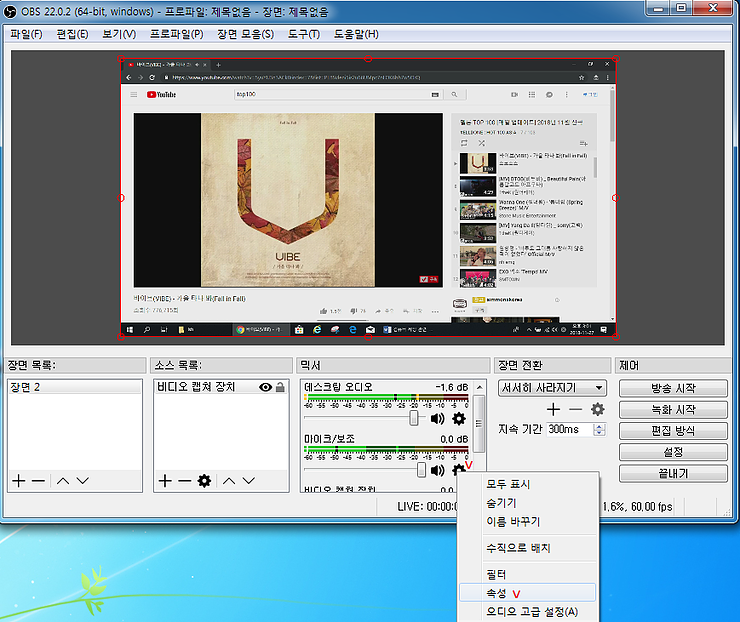
Task: Toggle lock on 비디오 캡쳐 장치 source
Action: click(280, 387)
